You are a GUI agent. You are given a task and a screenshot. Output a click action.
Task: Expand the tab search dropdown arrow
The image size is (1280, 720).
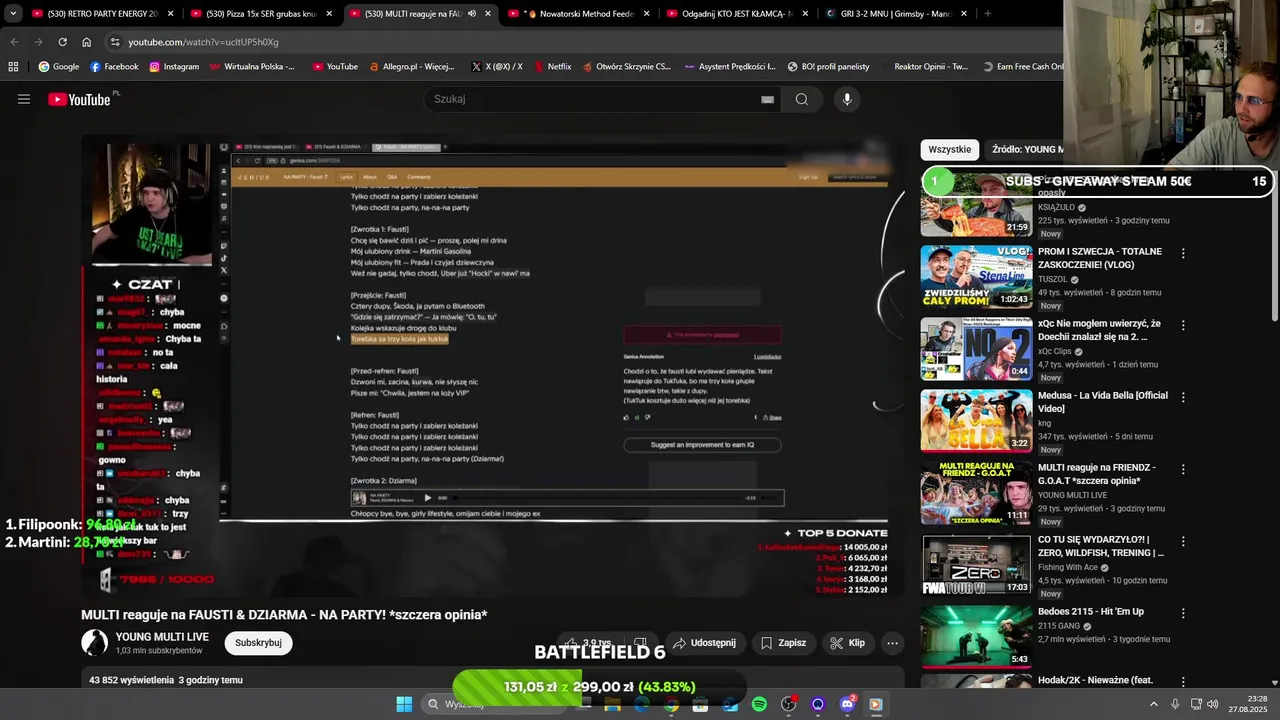(x=13, y=14)
